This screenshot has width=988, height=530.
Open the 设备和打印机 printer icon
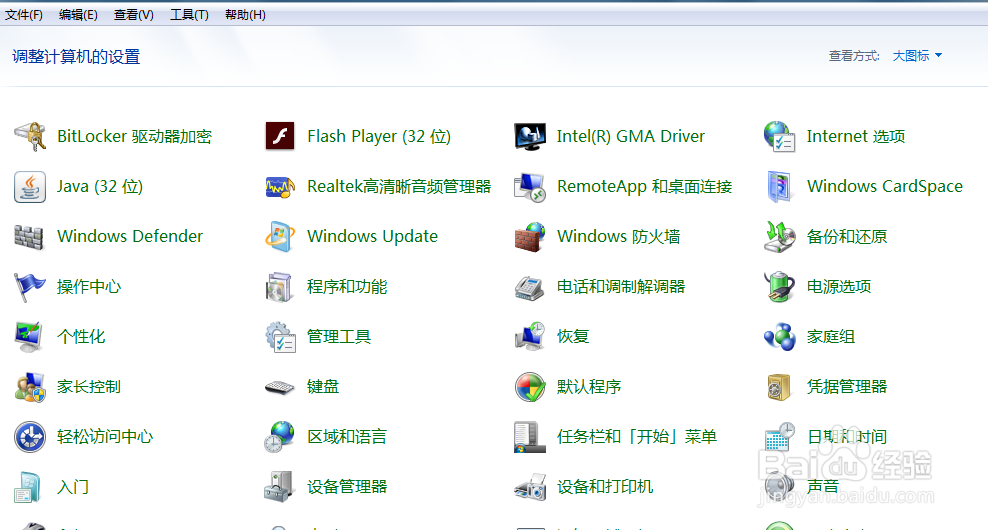click(x=530, y=487)
